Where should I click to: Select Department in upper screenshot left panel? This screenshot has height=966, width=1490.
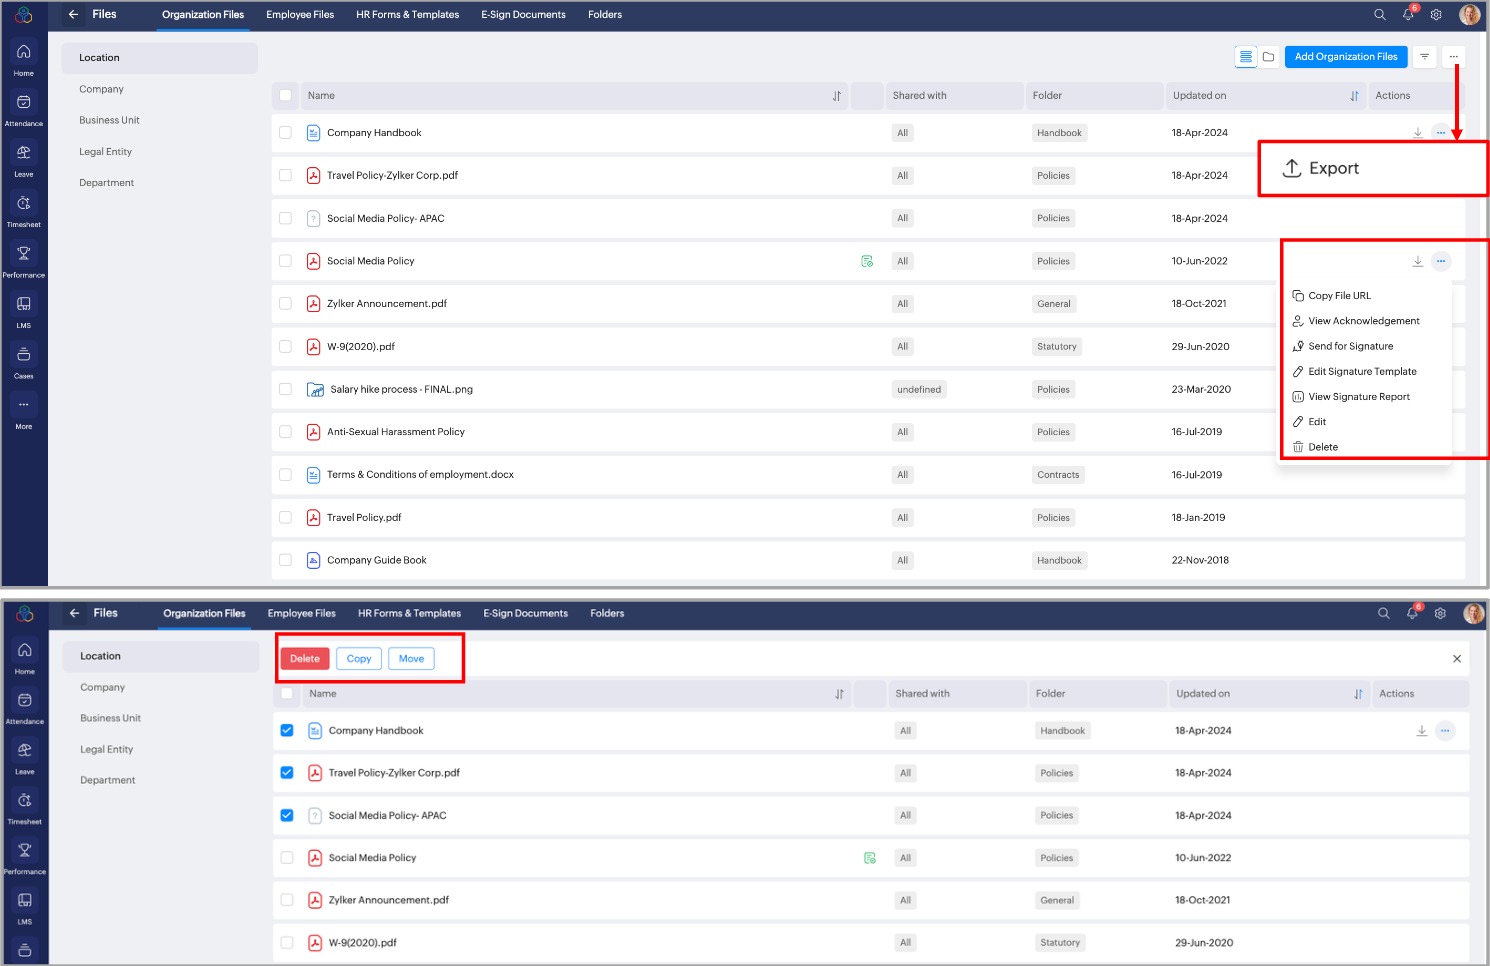[x=107, y=183]
